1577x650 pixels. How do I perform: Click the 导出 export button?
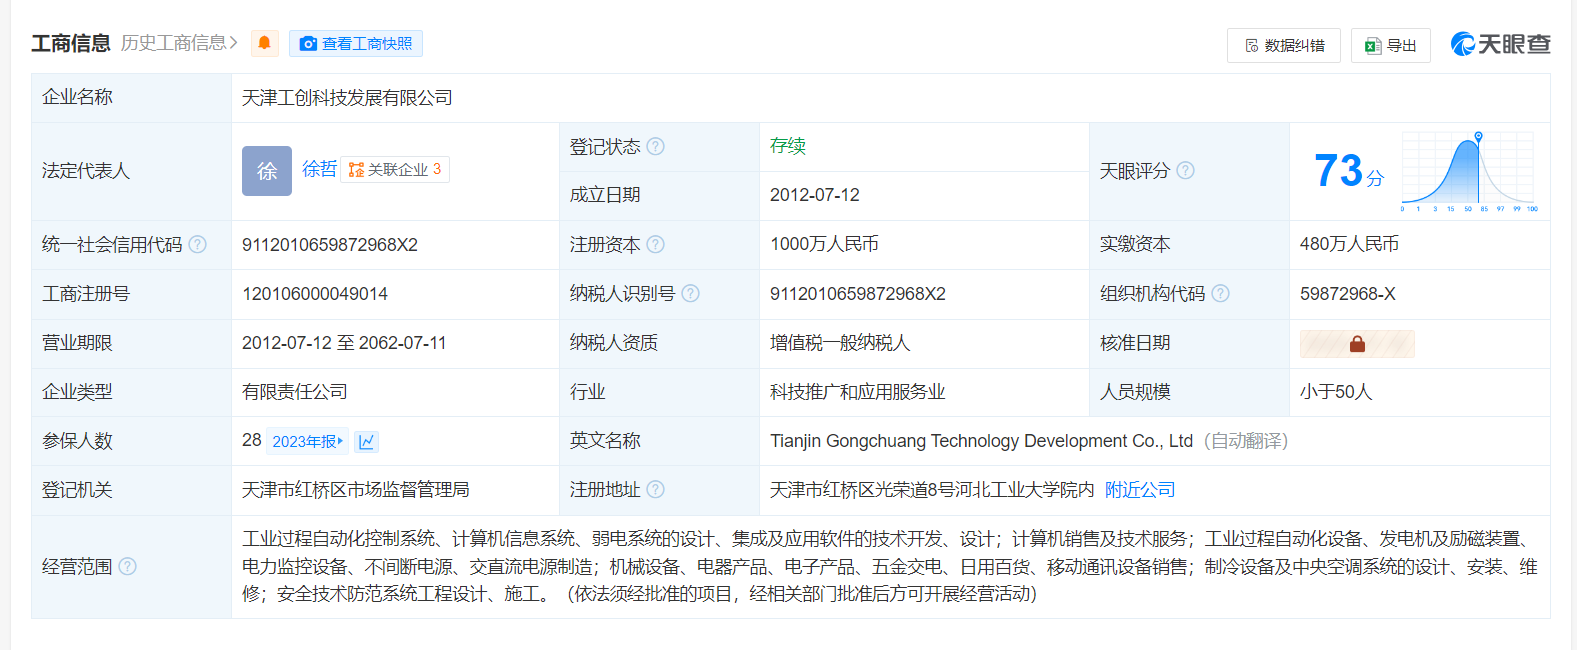click(1391, 45)
